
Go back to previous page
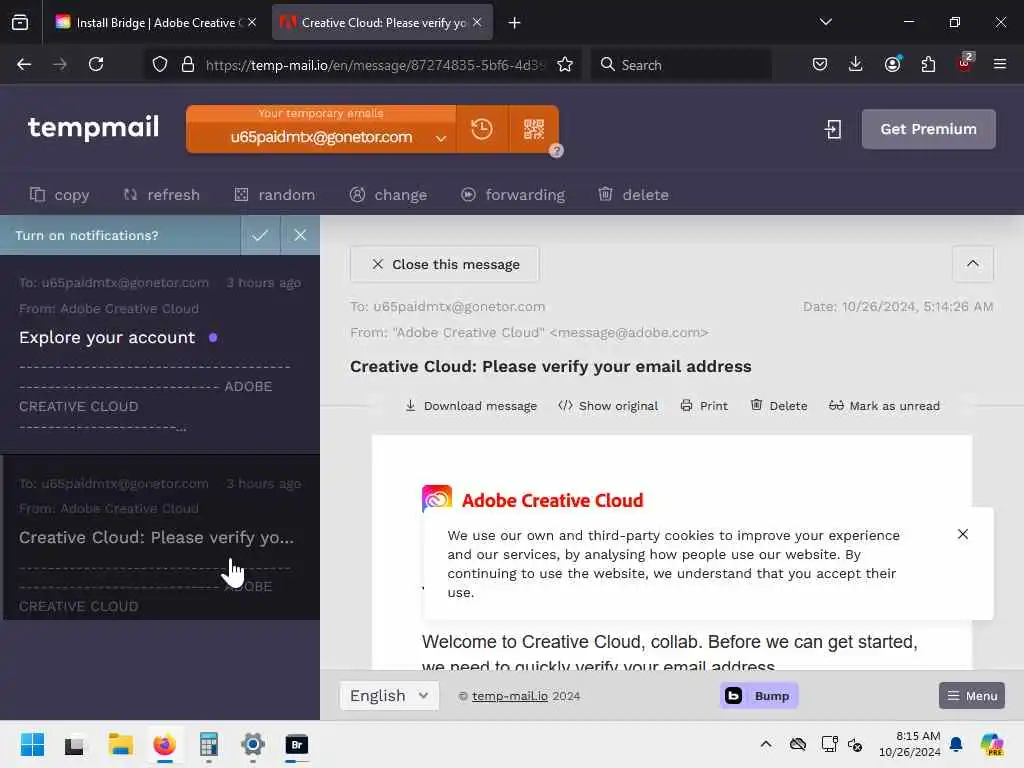[x=24, y=64]
